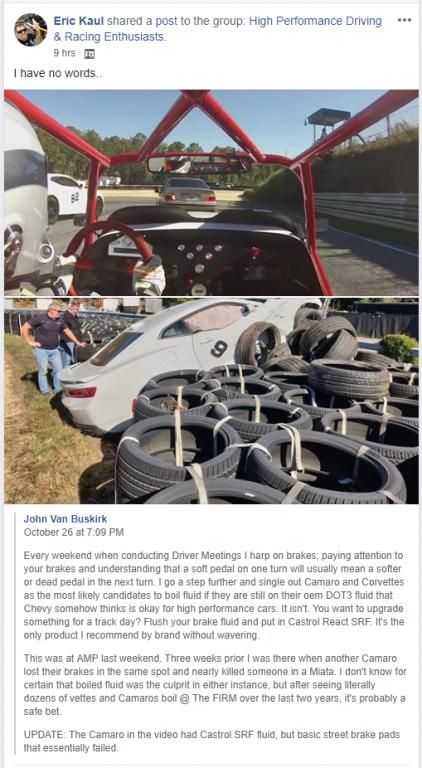422x768 pixels.
Task: Click the "I have no words.." caption
Action: click(58, 74)
